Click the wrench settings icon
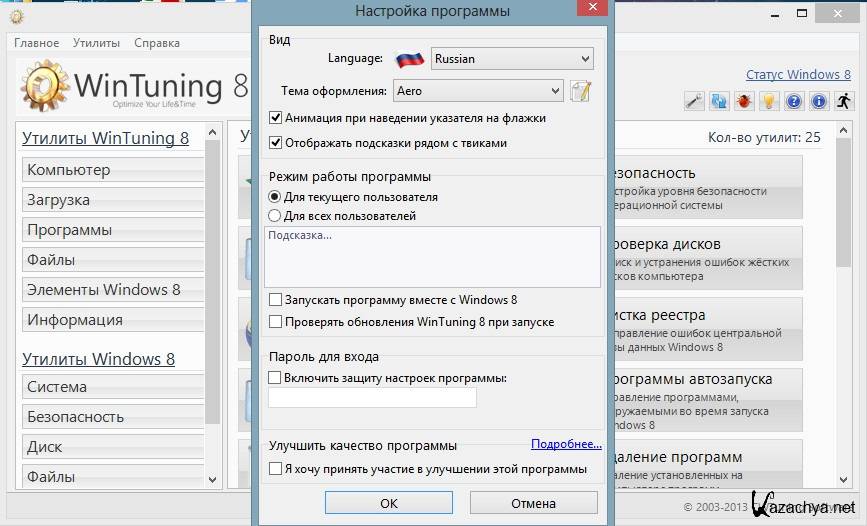867x526 pixels. pyautogui.click(x=694, y=101)
